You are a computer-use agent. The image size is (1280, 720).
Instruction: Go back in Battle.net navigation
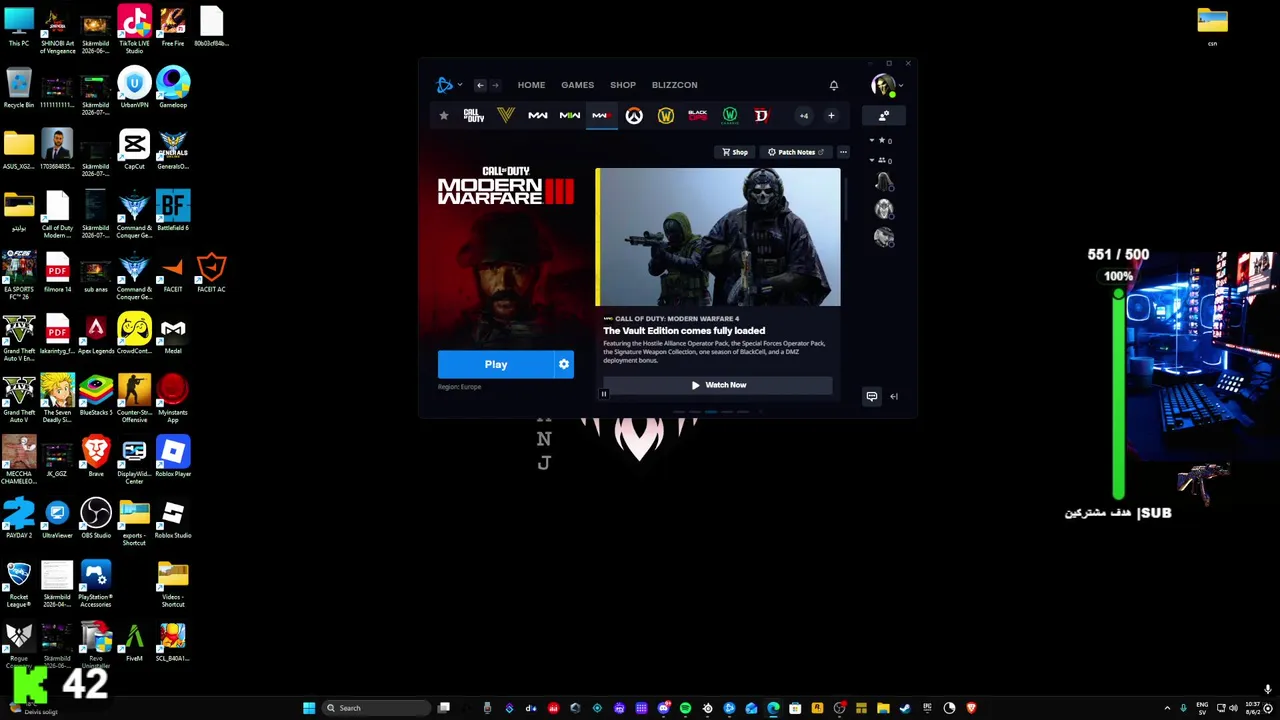(480, 85)
